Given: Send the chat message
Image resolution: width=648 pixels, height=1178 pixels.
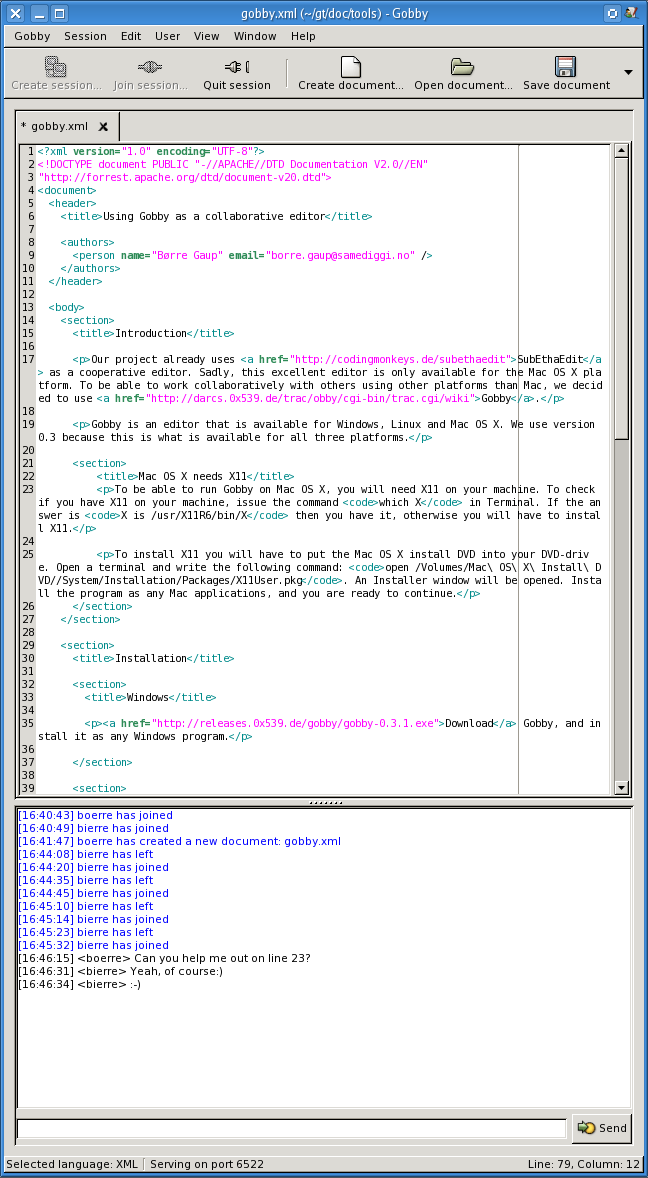Looking at the screenshot, I should [x=601, y=1128].
